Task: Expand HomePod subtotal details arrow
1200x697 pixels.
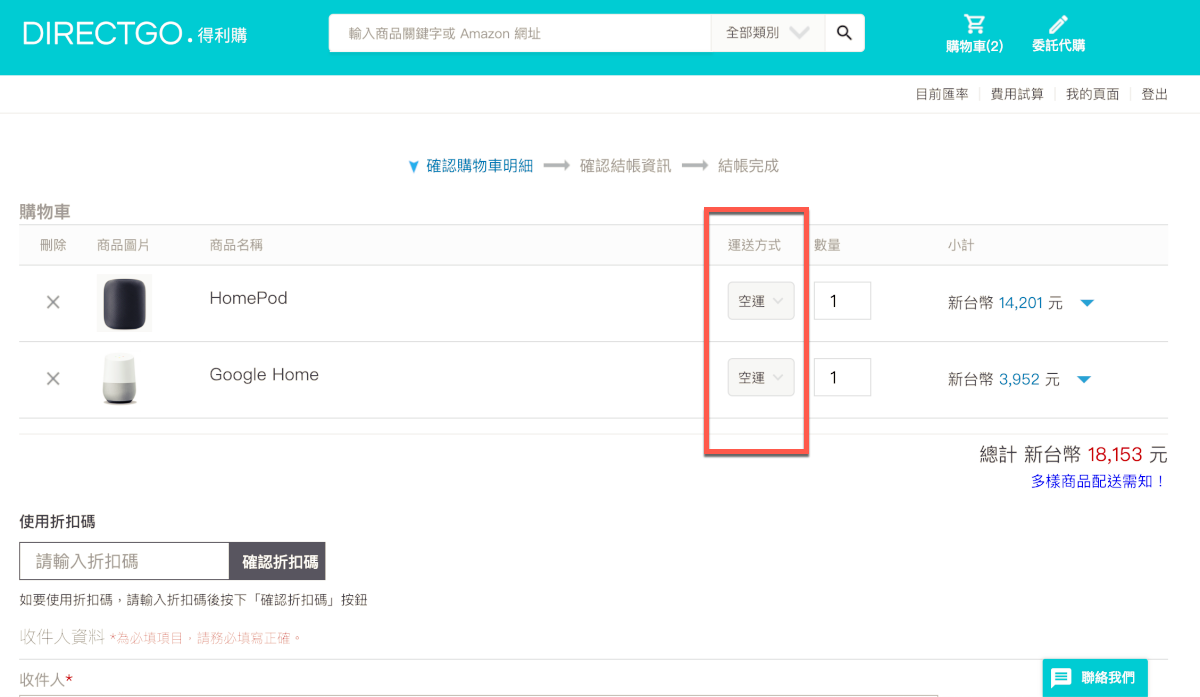Action: (1087, 303)
